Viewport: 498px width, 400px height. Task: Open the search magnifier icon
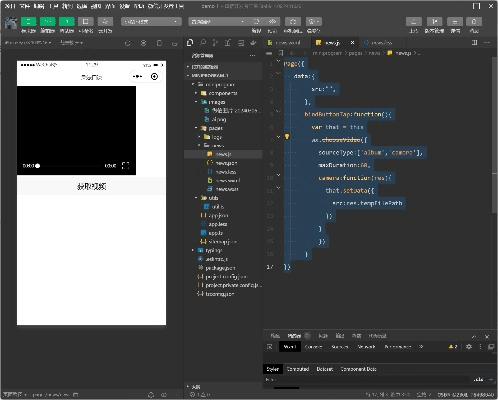(x=203, y=43)
